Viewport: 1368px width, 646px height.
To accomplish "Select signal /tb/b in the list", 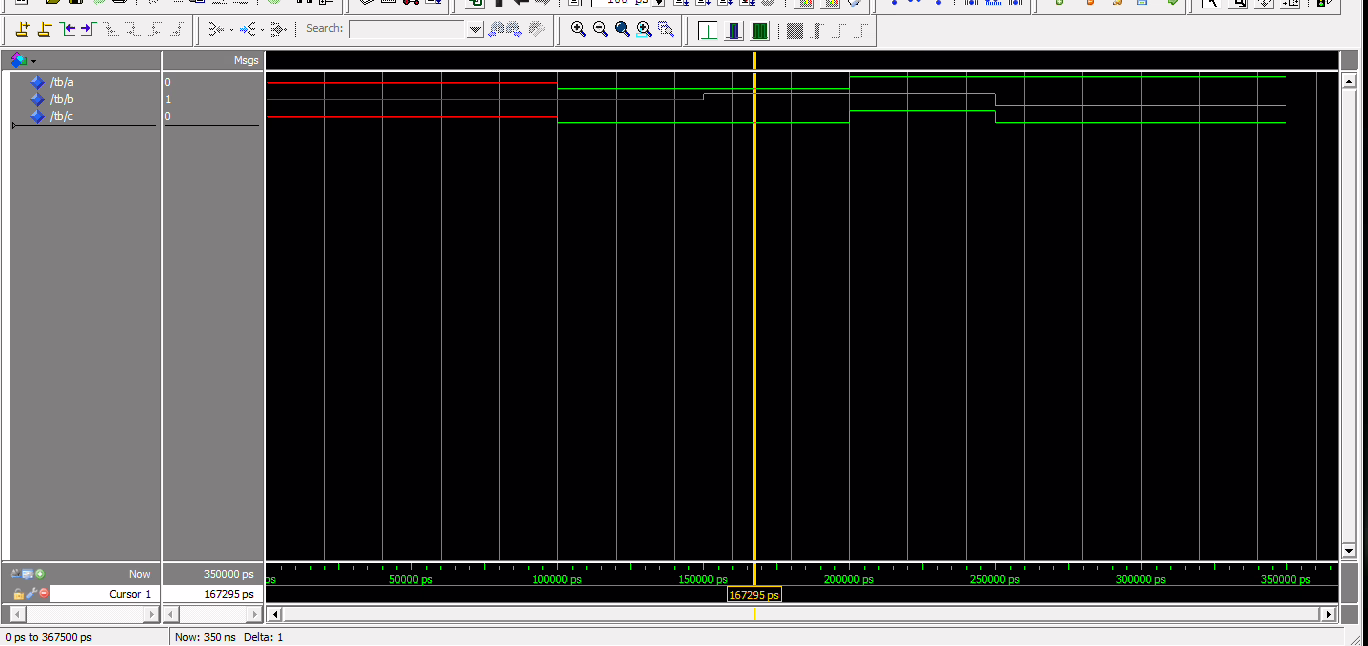I will (x=62, y=99).
